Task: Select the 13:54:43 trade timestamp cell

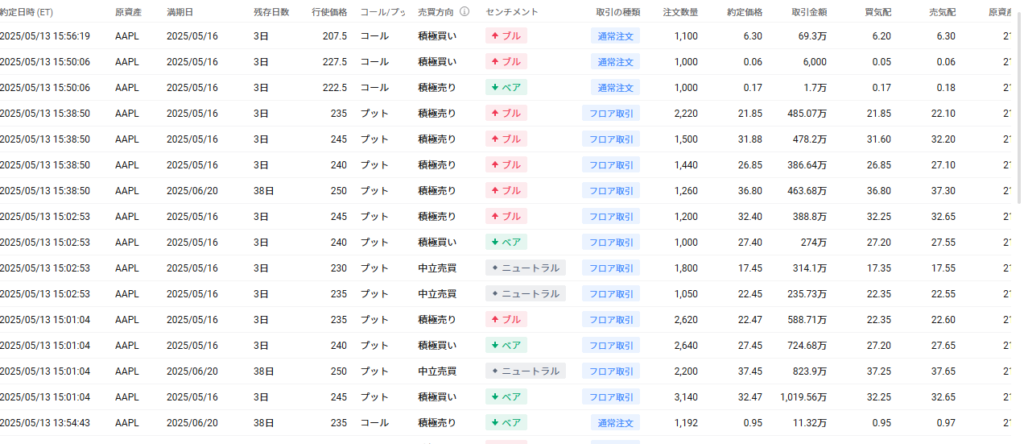Action: (45, 422)
